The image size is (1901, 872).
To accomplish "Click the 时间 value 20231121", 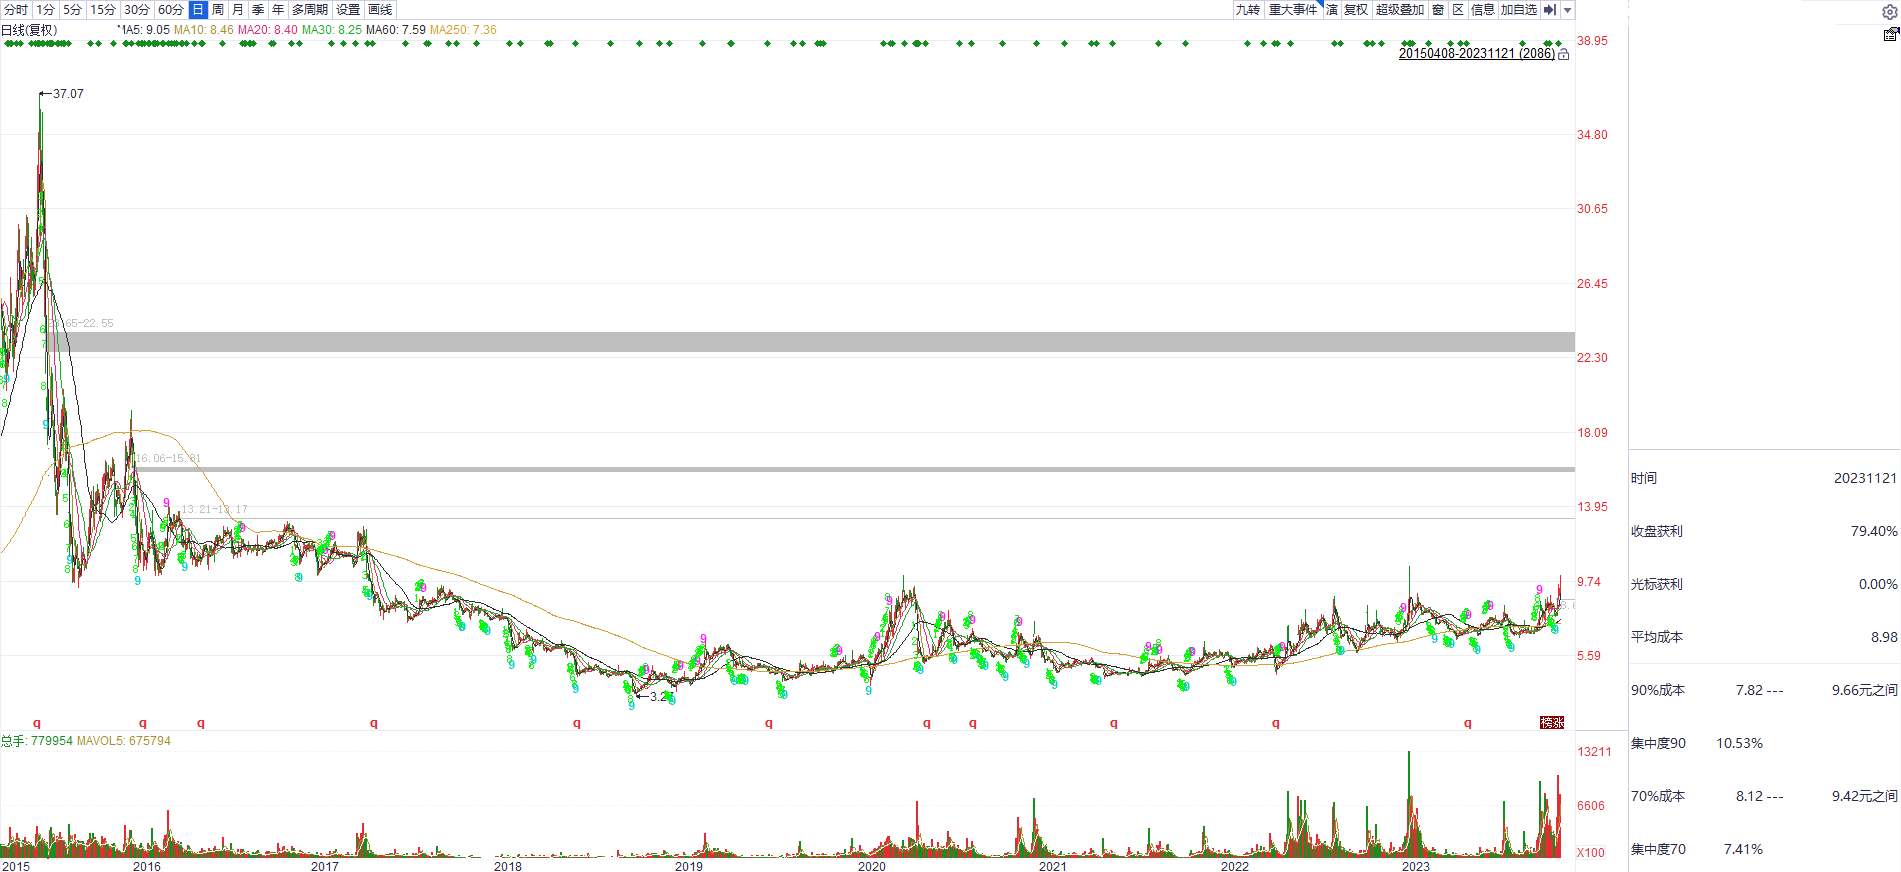I will 1865,478.
